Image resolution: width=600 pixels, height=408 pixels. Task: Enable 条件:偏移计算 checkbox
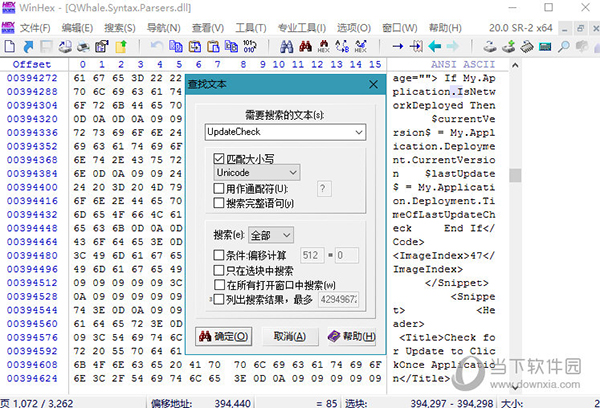point(218,255)
